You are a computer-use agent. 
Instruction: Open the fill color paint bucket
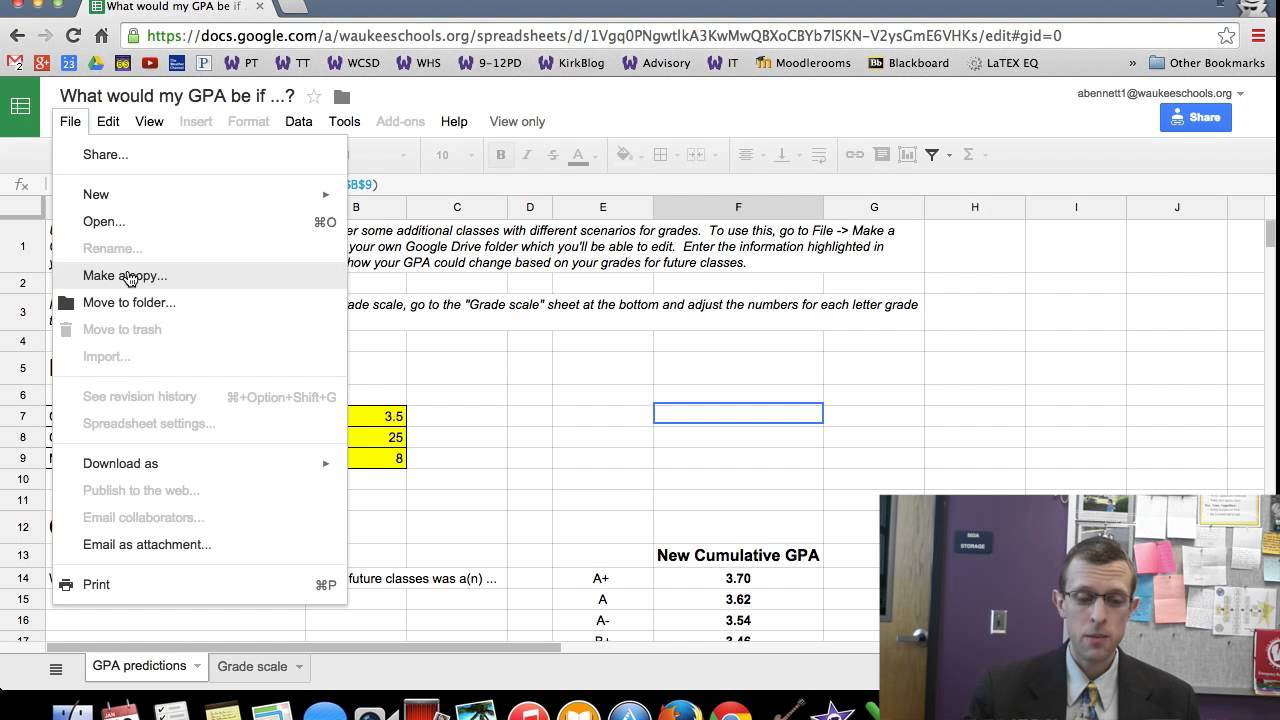[x=624, y=155]
